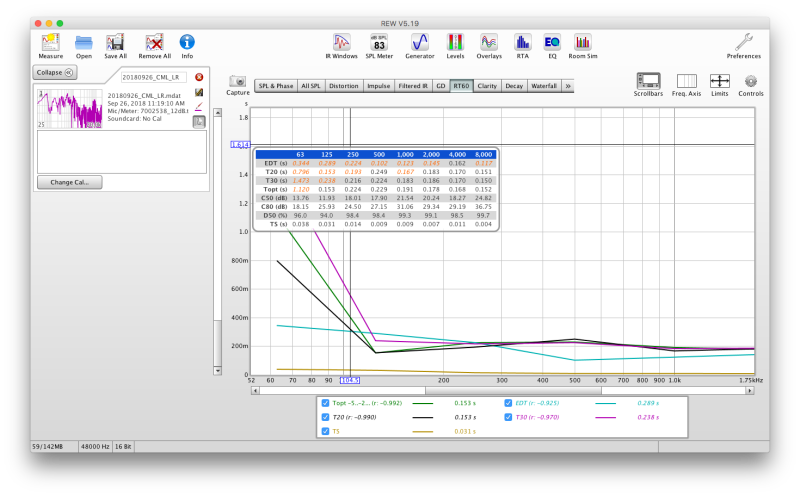Open graph Controls gear icon
Image resolution: width=800 pixels, height=496 pixels.
(751, 81)
